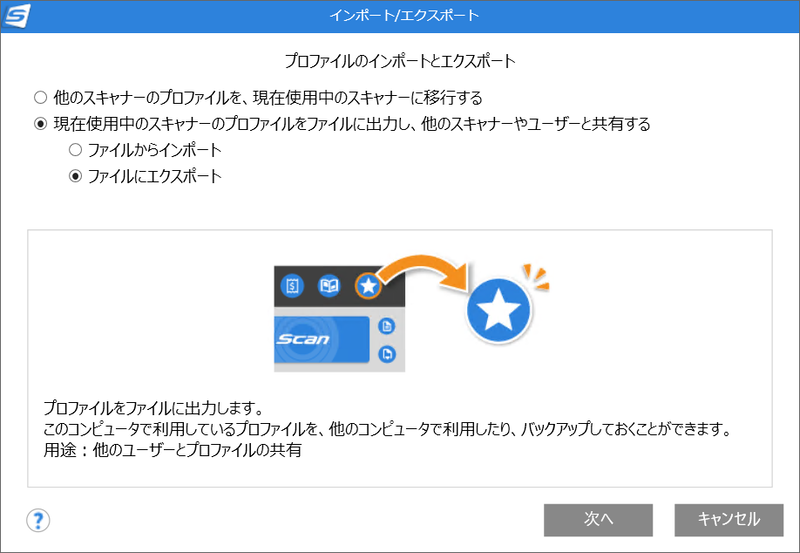Click the ScanSnap logo in the title bar
The height and width of the screenshot is (553, 800).
[x=17, y=16]
